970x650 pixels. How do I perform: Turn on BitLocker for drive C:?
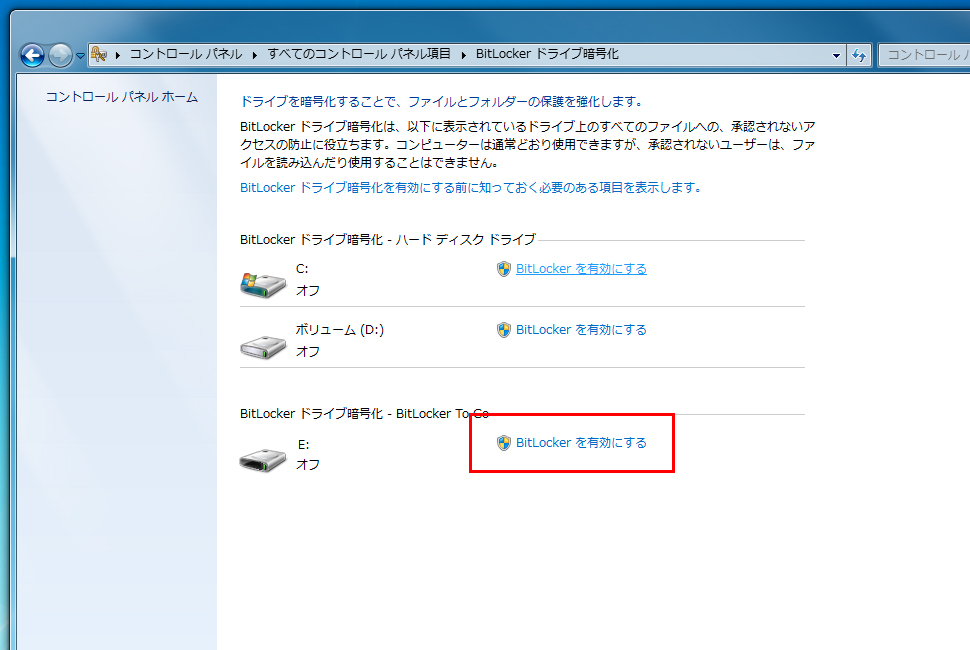pyautogui.click(x=581, y=269)
